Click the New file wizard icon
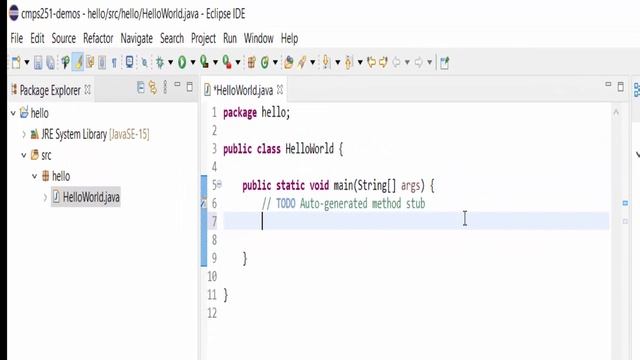This screenshot has height=360, width=640. pos(16,62)
